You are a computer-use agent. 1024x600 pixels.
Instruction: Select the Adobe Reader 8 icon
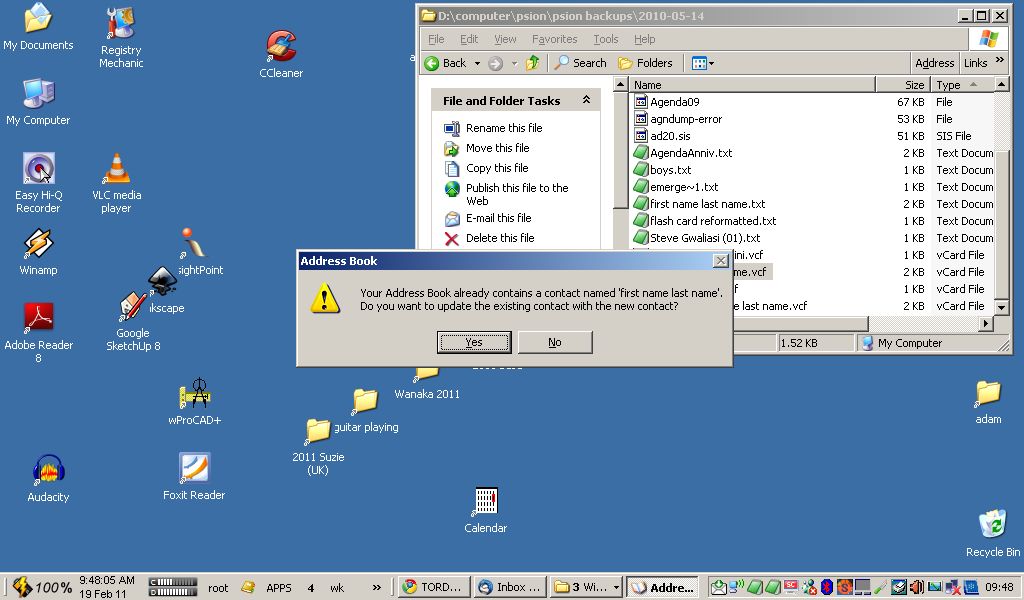[39, 318]
